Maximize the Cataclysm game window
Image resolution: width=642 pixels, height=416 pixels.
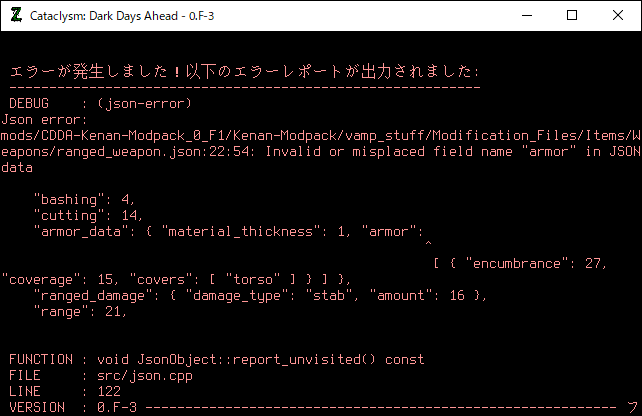pos(572,15)
